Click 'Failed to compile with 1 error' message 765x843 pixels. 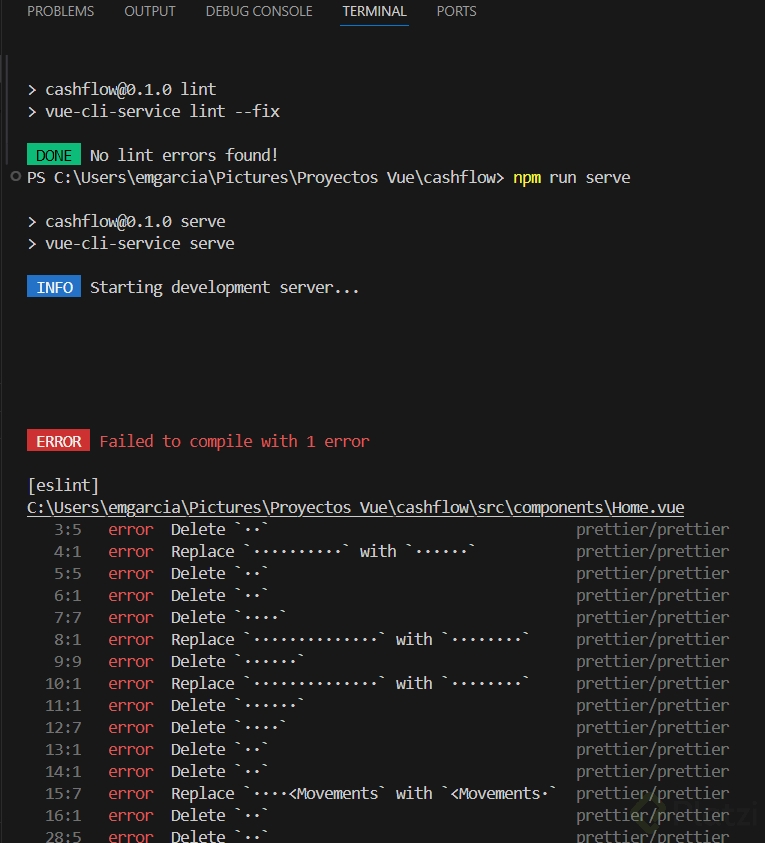234,442
